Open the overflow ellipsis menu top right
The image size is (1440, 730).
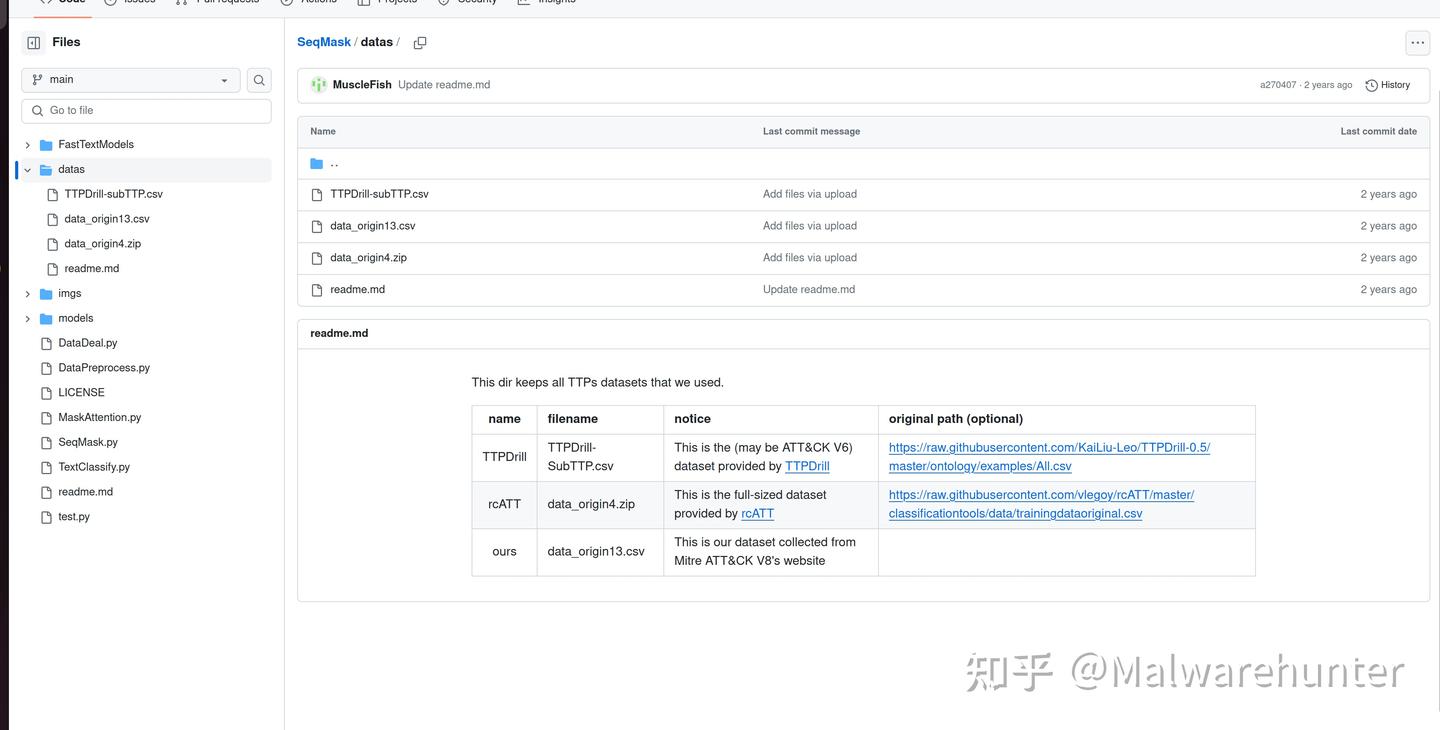point(1417,42)
